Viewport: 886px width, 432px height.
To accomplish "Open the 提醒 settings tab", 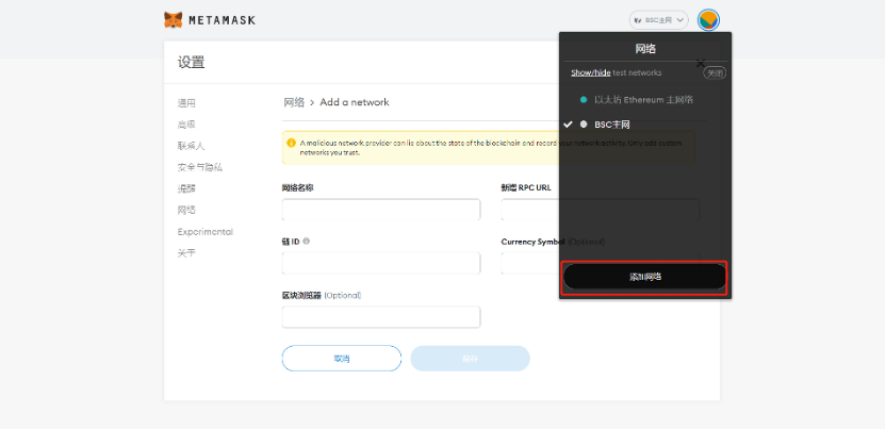I will [x=186, y=189].
